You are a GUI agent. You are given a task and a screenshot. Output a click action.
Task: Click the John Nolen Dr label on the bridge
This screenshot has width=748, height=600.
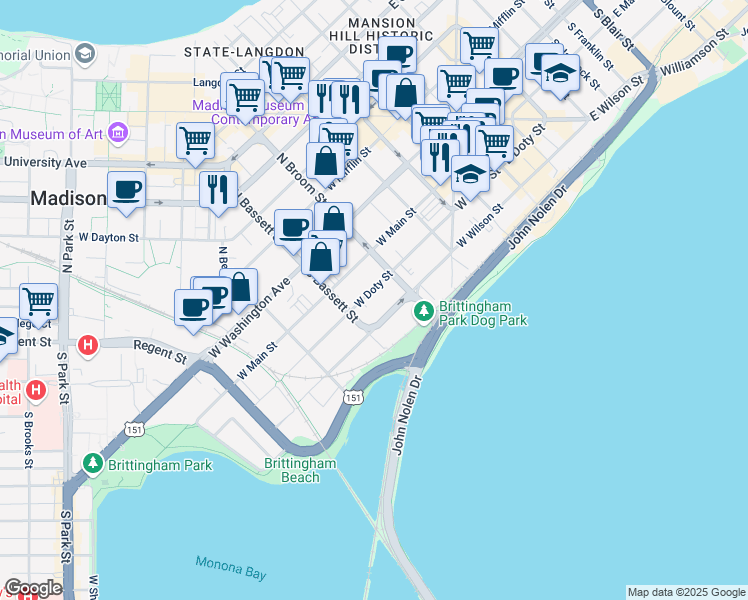tap(407, 414)
